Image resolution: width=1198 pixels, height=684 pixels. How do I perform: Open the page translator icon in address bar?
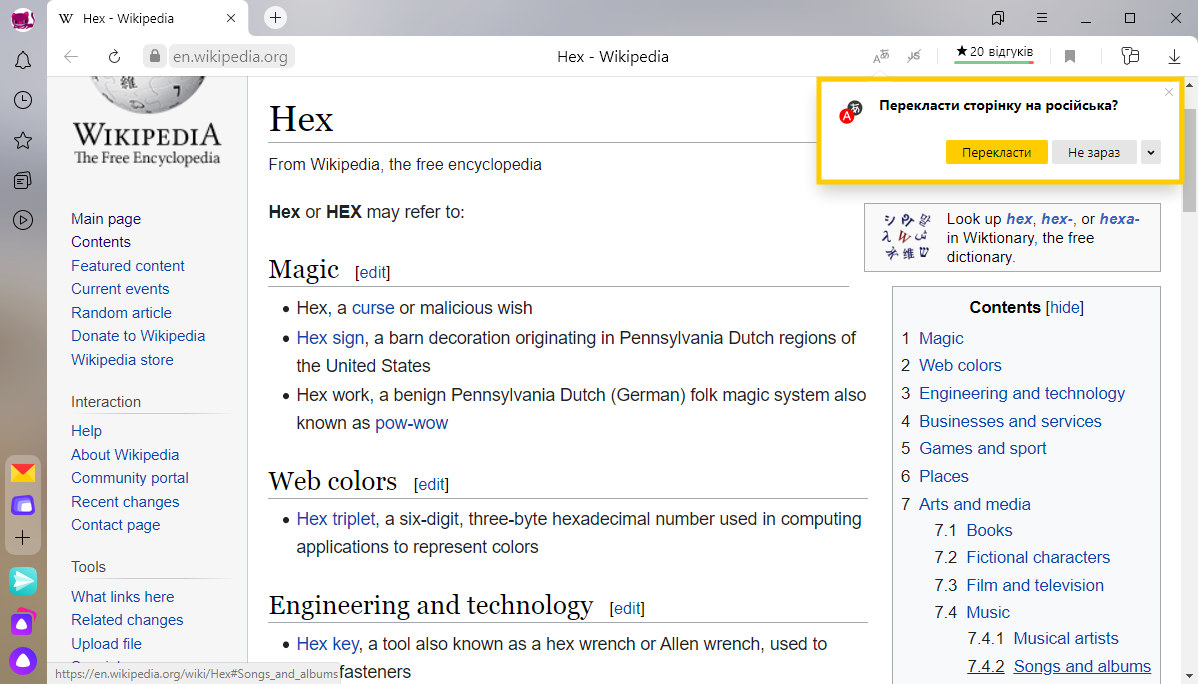(x=881, y=56)
